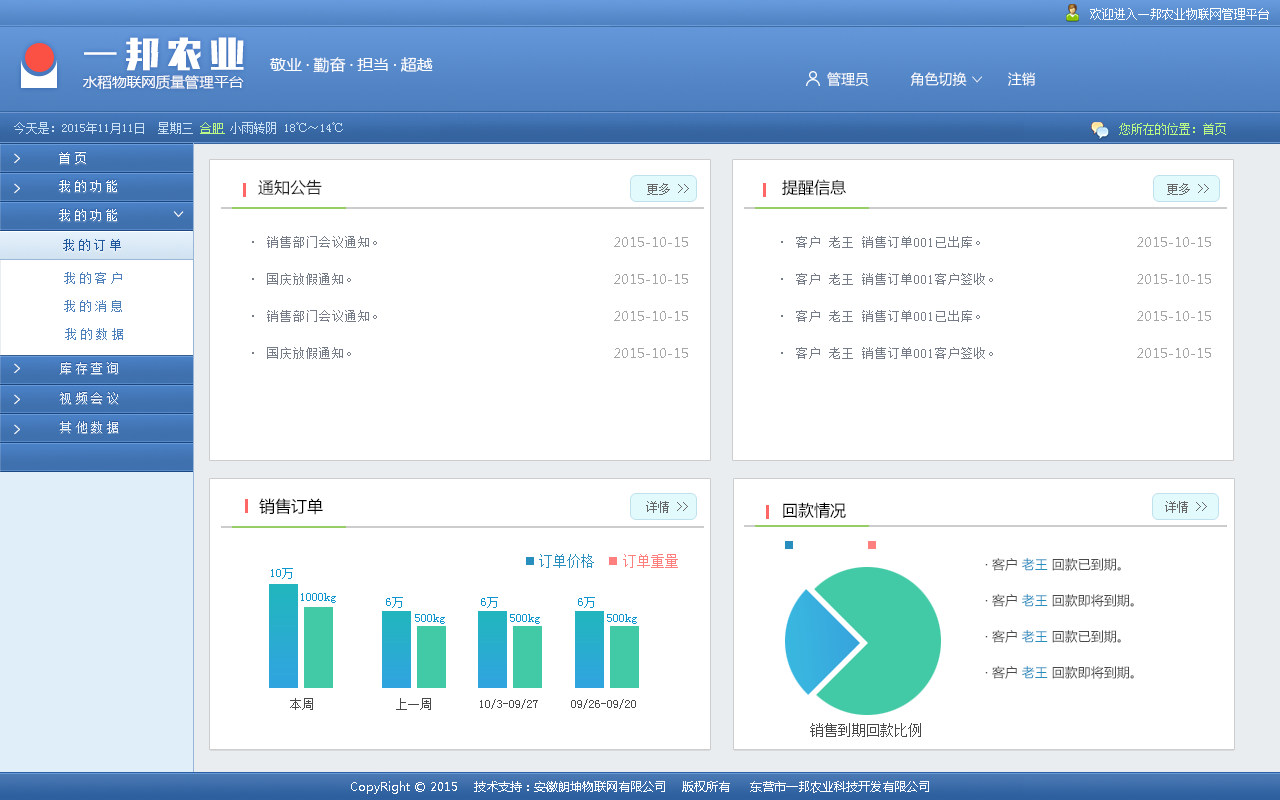
Task: Click the 合肥 city link
Action: pyautogui.click(x=212, y=128)
